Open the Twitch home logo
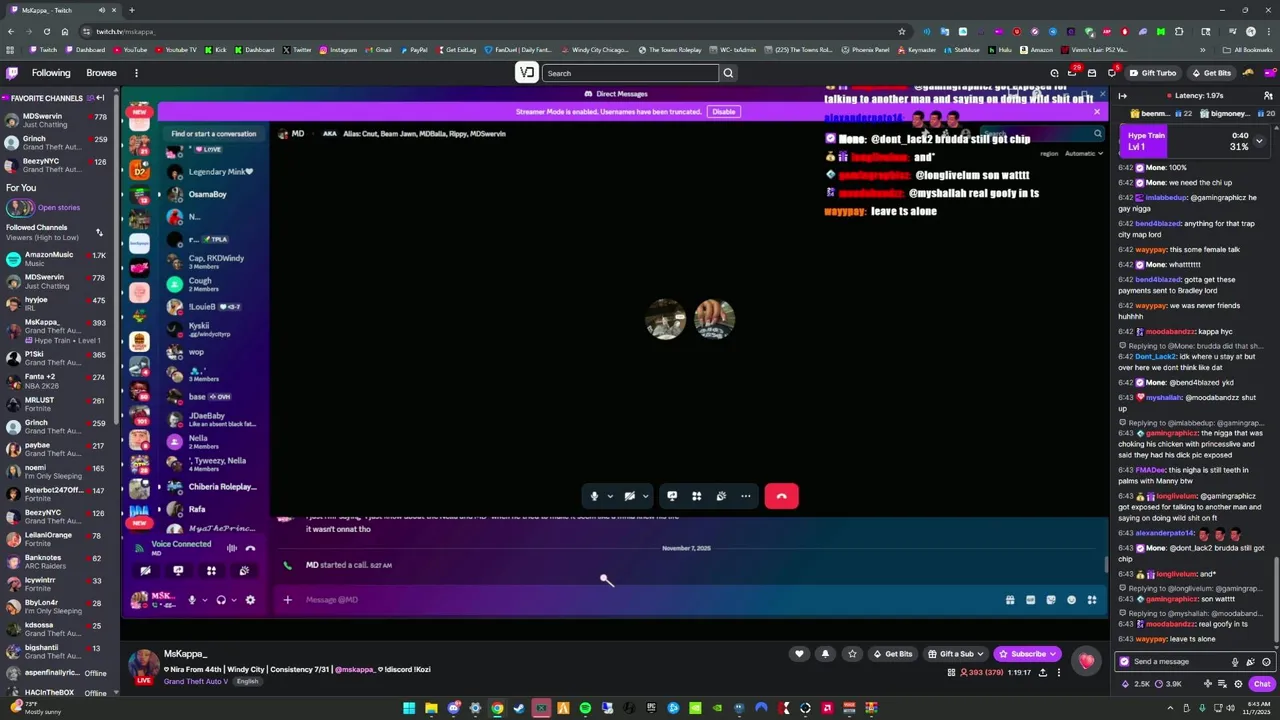The image size is (1280, 720). point(12,73)
